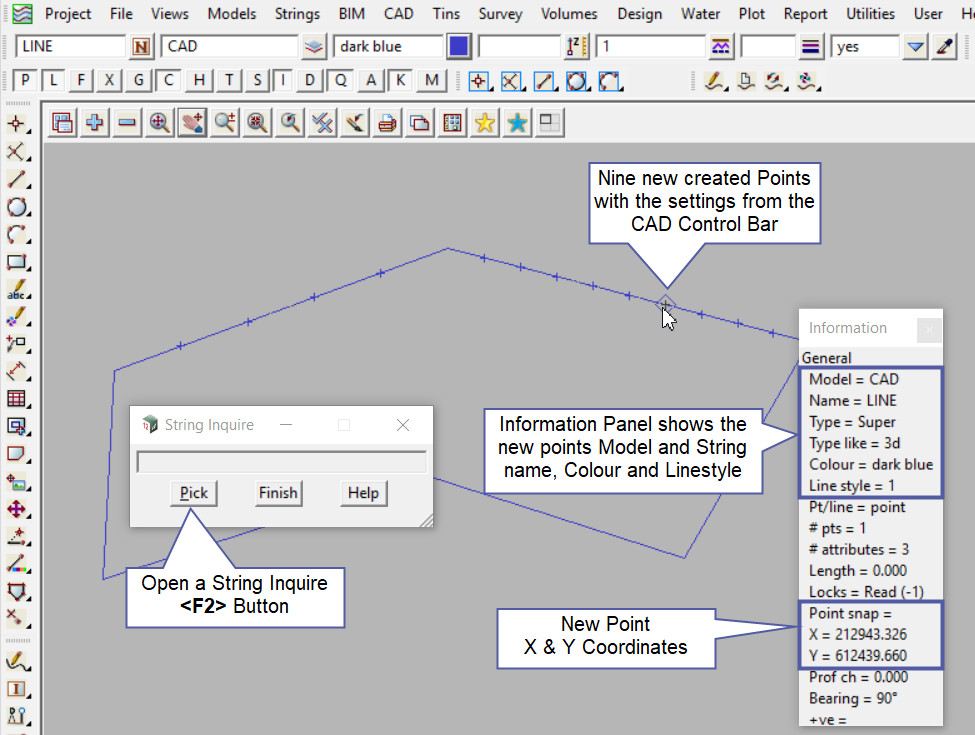The width and height of the screenshot is (975, 735).
Task: Click the yellow star icon
Action: (485, 122)
